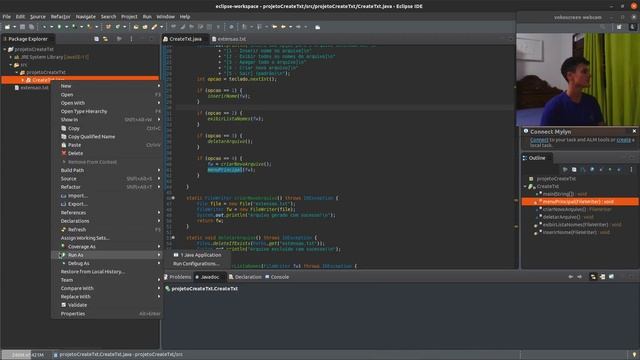
Task: Click the Quick Access search icon at top right
Action: point(603,27)
